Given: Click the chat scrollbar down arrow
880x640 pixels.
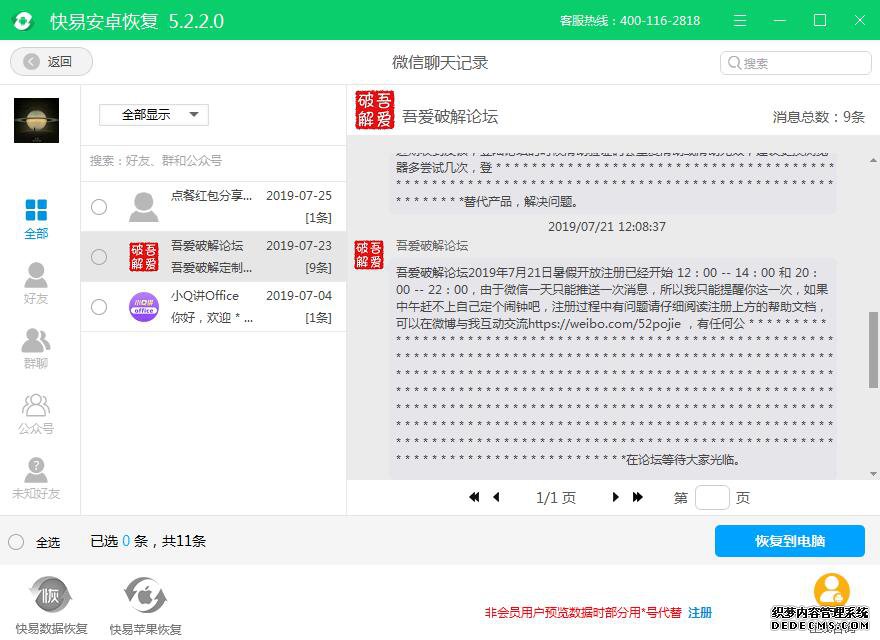Looking at the screenshot, I should coord(873,474).
